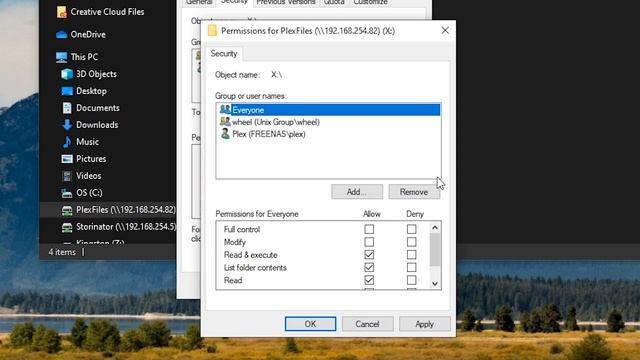
Task: Click the Videos label in navigation pane
Action: [x=89, y=176]
